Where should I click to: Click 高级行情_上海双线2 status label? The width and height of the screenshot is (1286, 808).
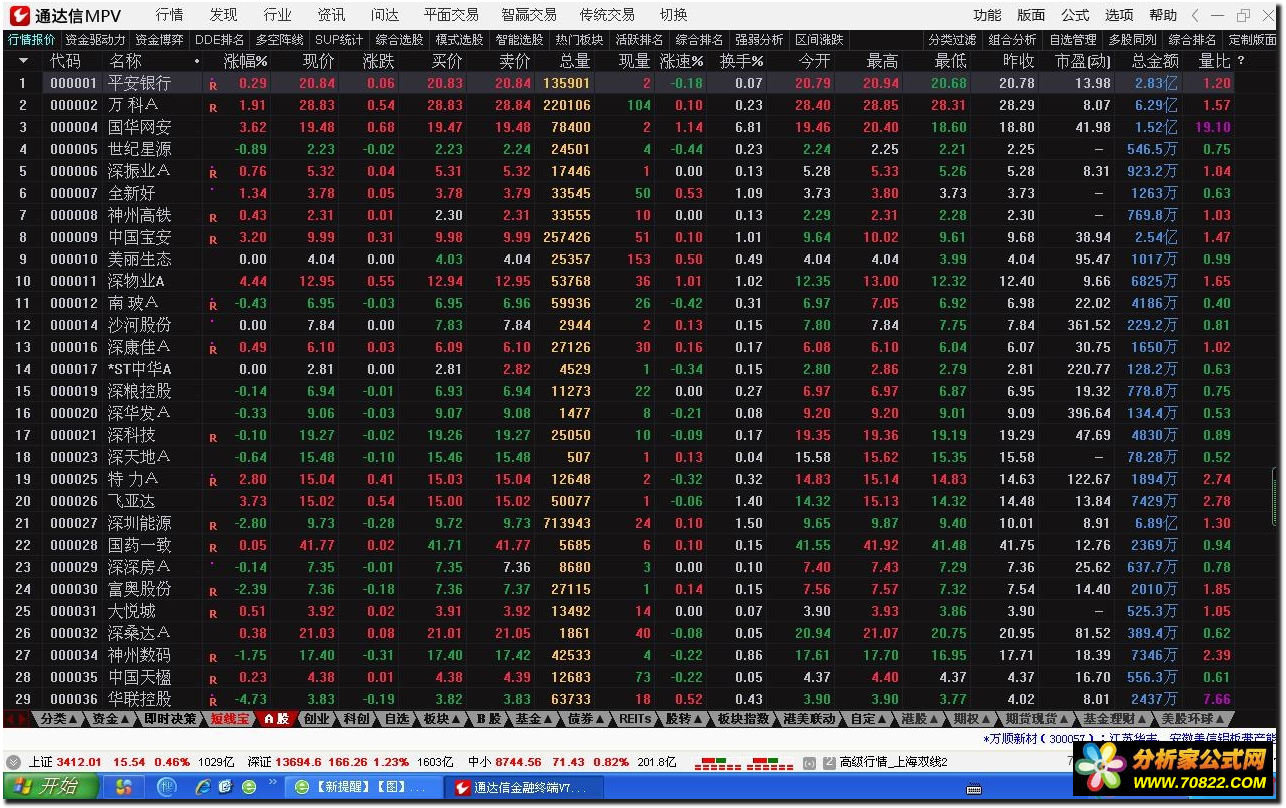[x=893, y=762]
